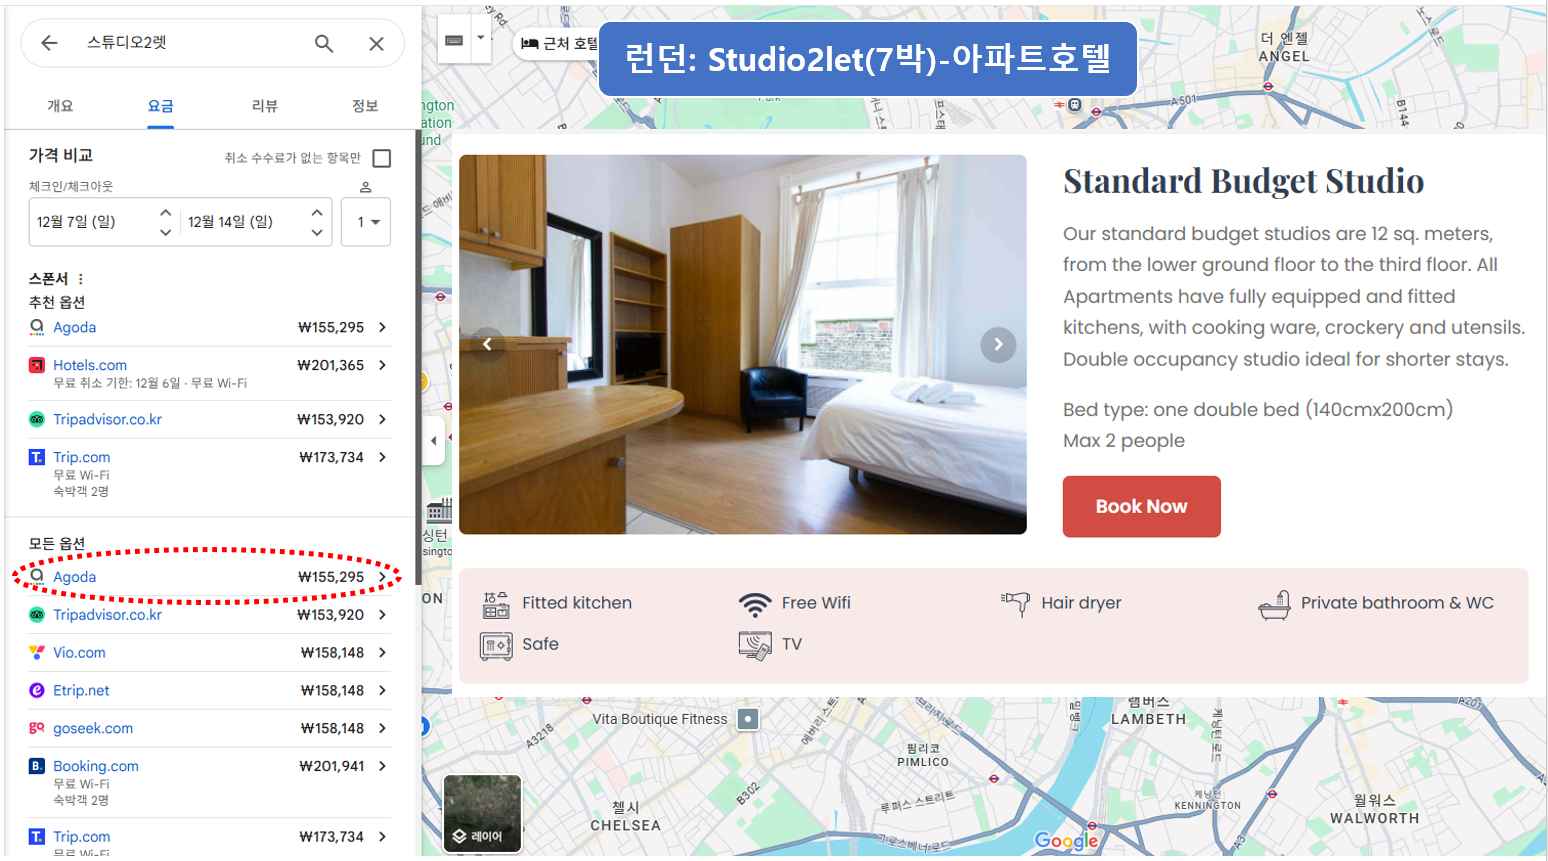Click the magnifier search icon

pos(324,43)
